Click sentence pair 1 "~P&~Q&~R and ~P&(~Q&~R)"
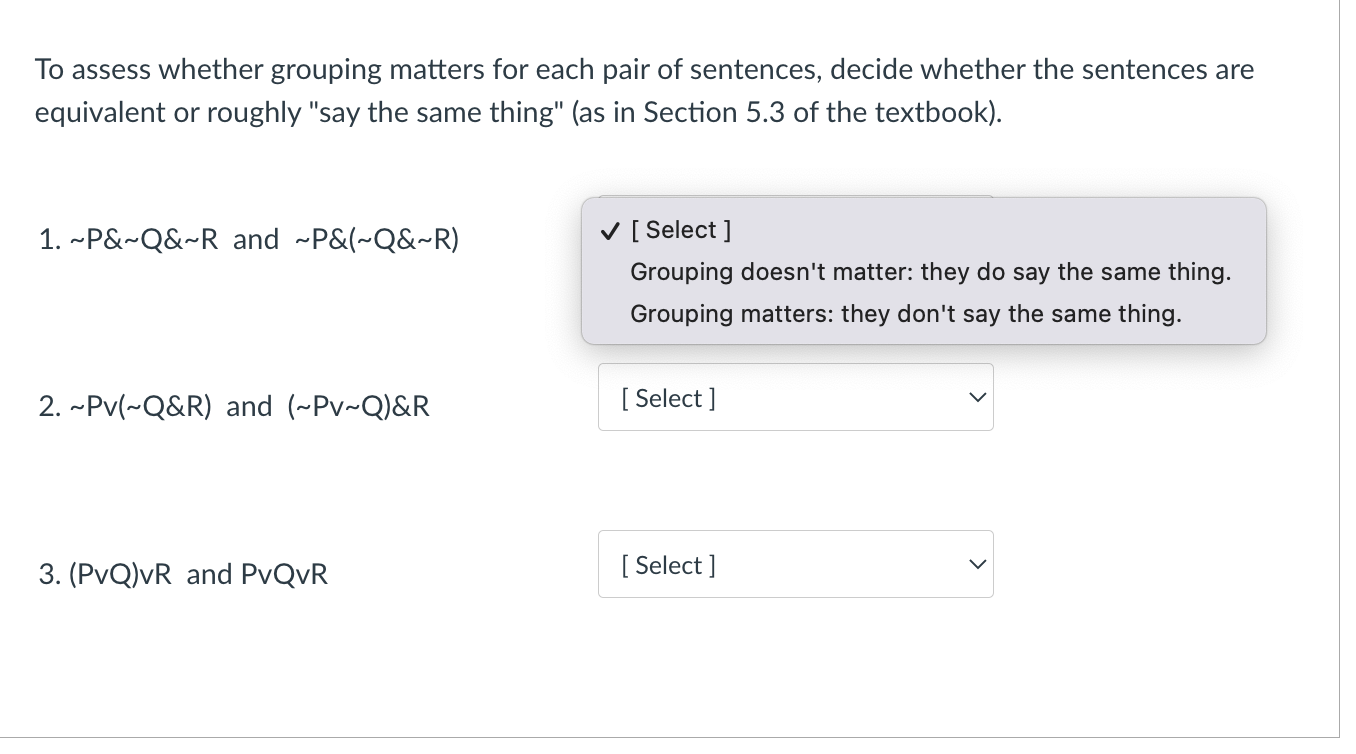The width and height of the screenshot is (1356, 754). click(248, 240)
